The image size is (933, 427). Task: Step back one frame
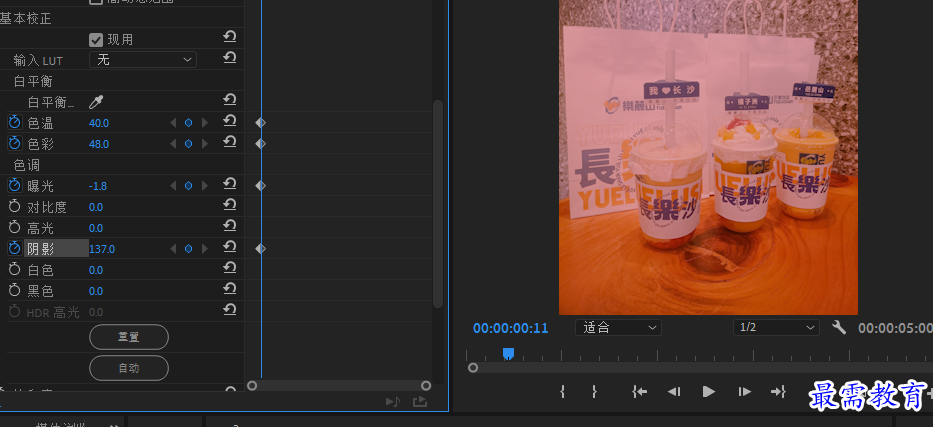click(x=674, y=391)
